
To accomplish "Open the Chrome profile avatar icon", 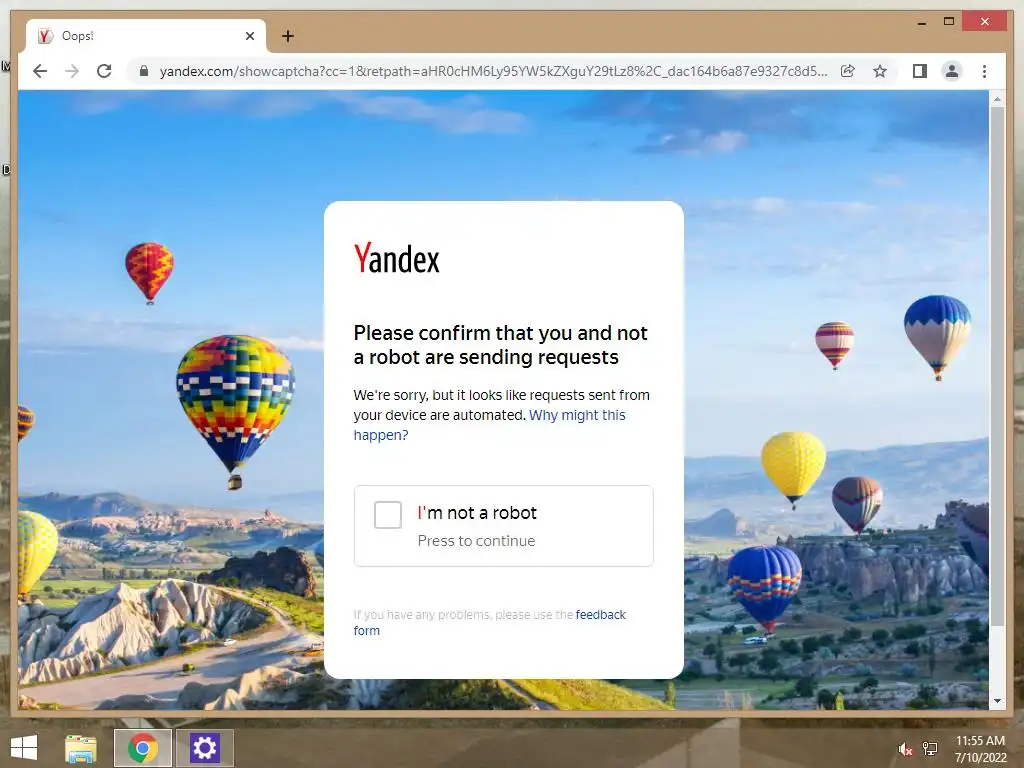I will click(x=952, y=71).
